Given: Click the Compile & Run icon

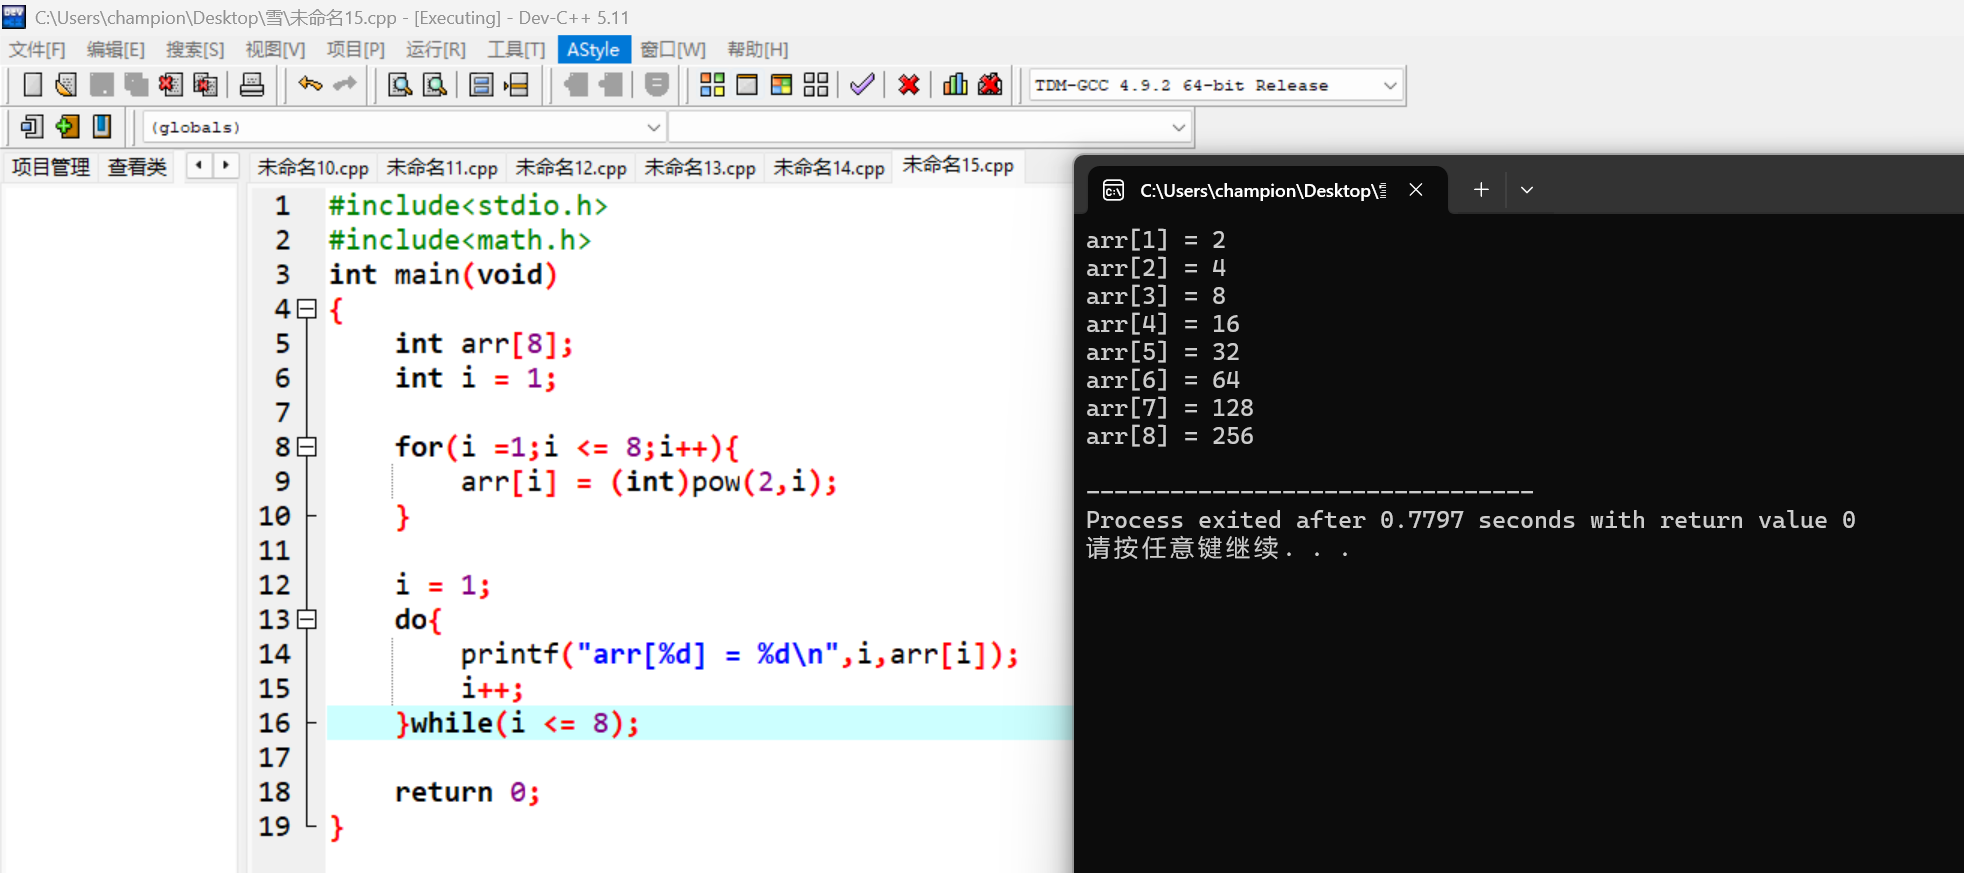Looking at the screenshot, I should pyautogui.click(x=781, y=85).
